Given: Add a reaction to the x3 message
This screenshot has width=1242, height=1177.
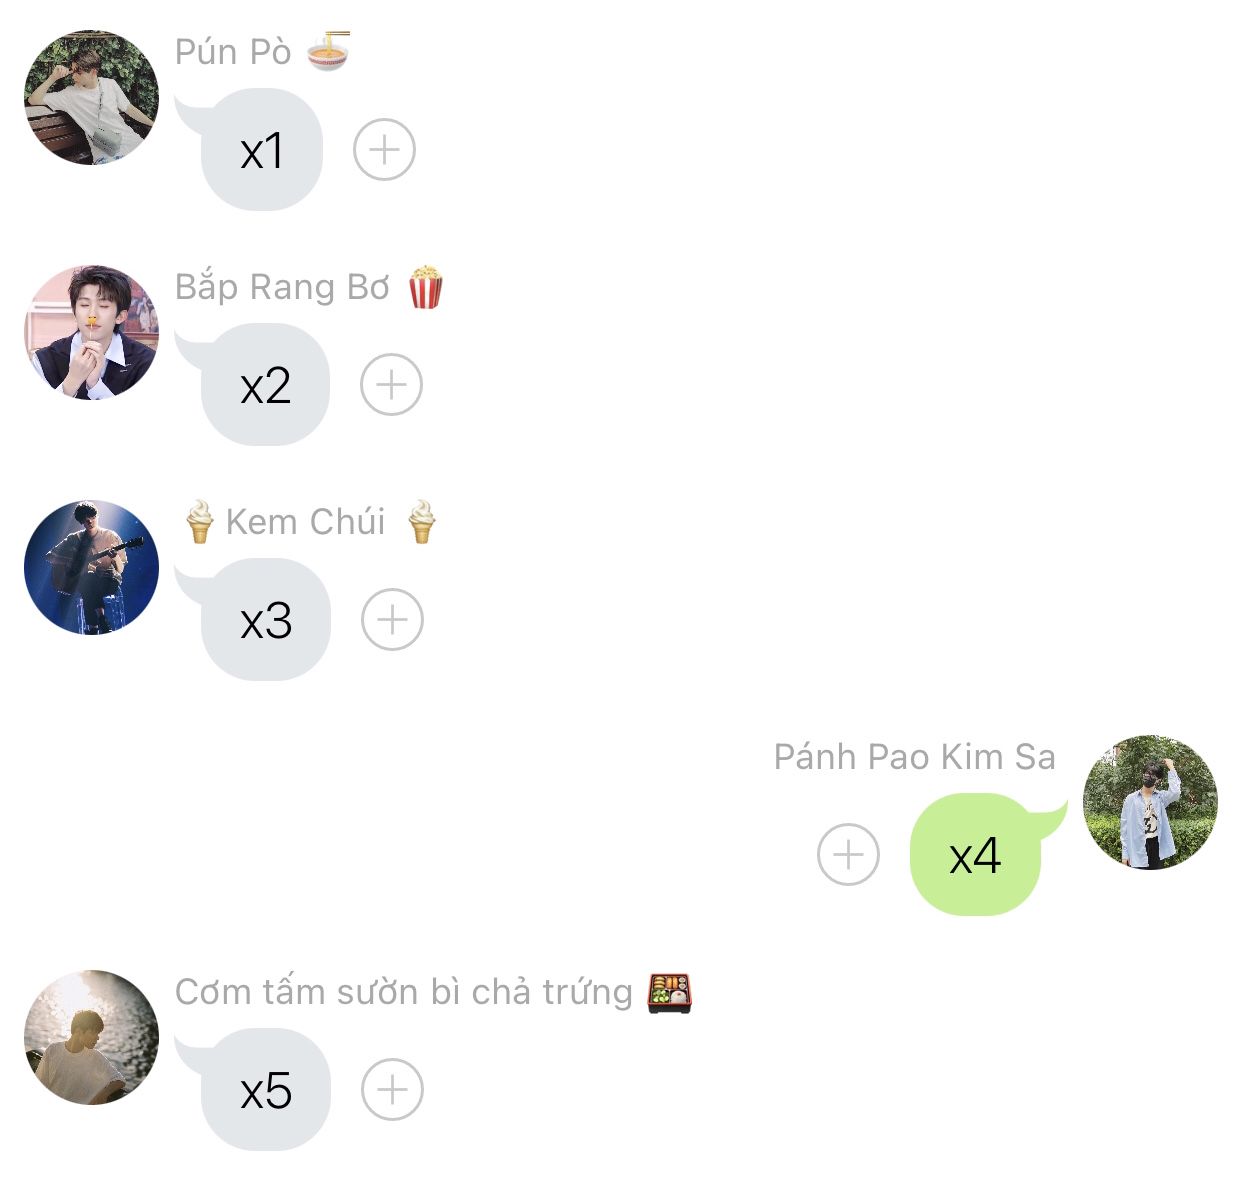Looking at the screenshot, I should tap(392, 620).
